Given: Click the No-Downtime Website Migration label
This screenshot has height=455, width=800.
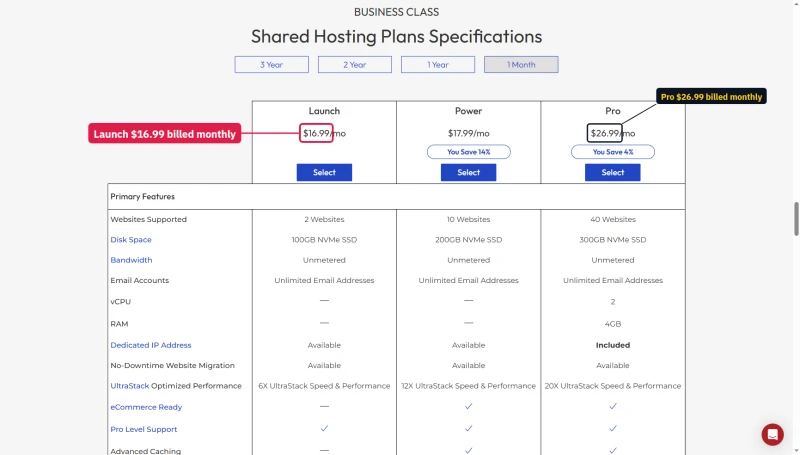Looking at the screenshot, I should click(x=172, y=366).
